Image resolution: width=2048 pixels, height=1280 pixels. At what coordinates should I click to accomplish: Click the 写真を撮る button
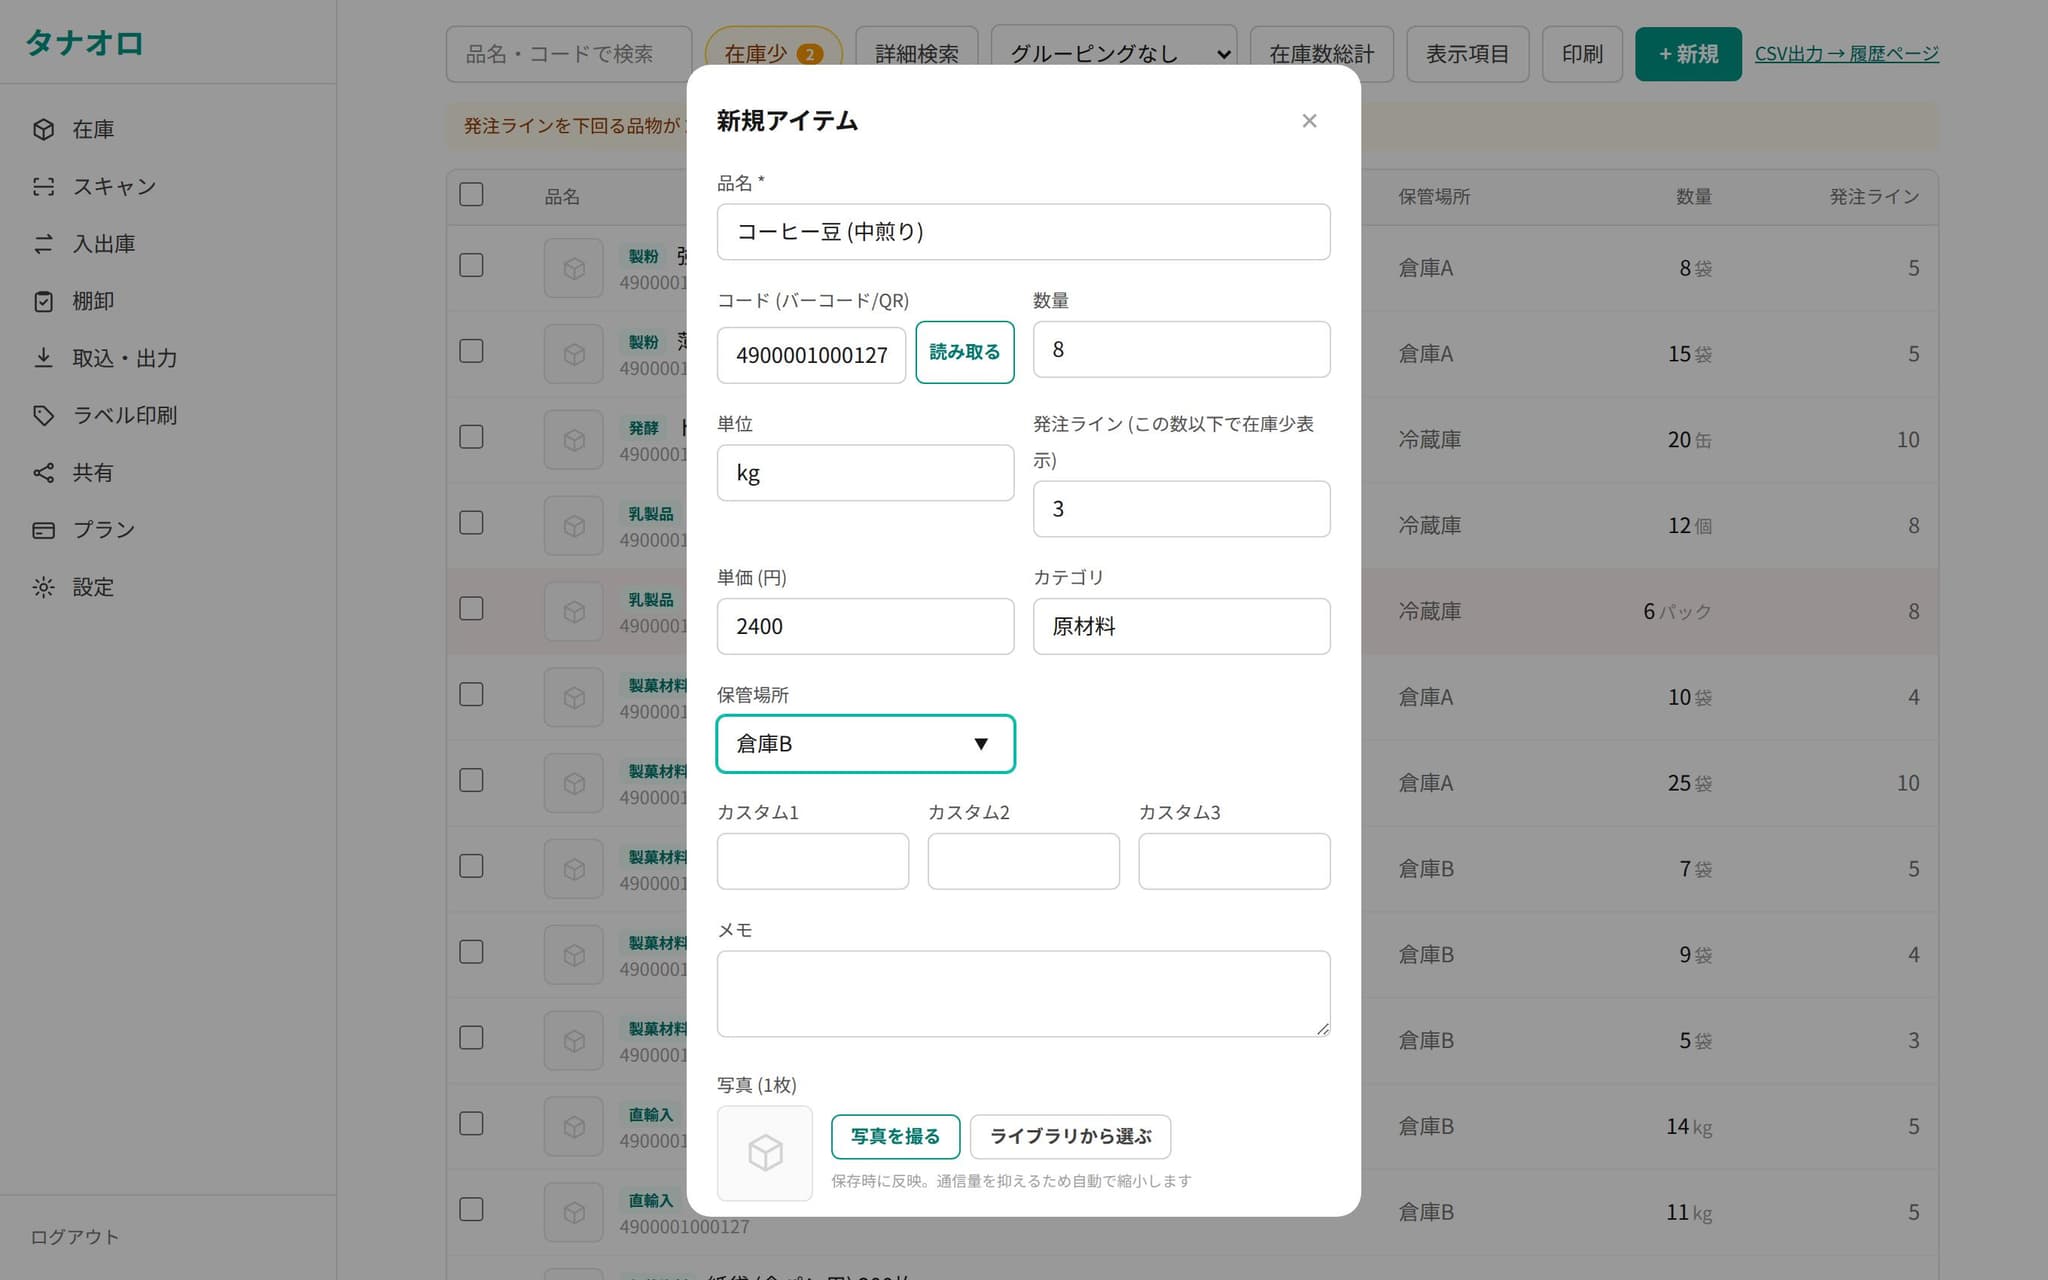(x=895, y=1137)
